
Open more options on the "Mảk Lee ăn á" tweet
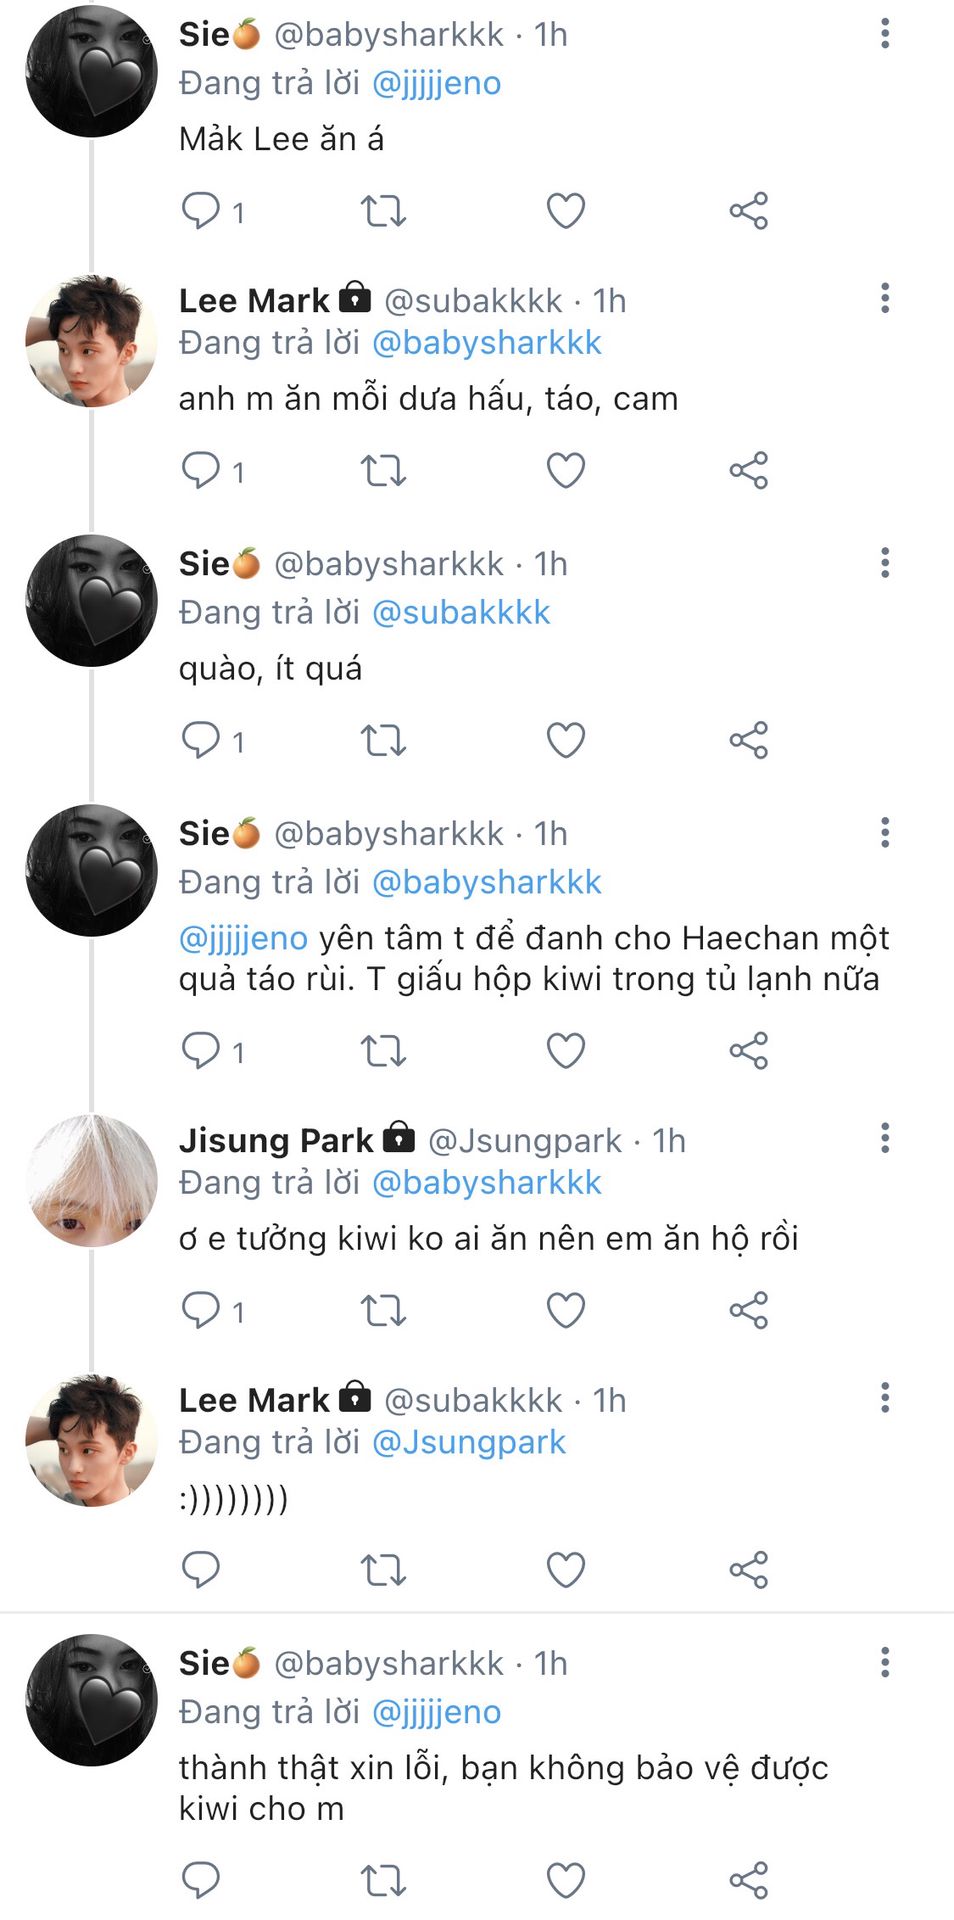pos(885,34)
